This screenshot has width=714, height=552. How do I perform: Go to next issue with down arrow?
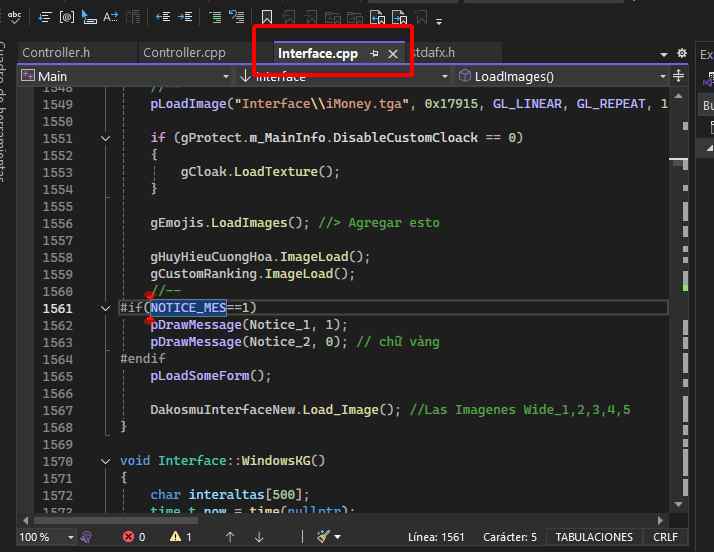[x=259, y=537]
